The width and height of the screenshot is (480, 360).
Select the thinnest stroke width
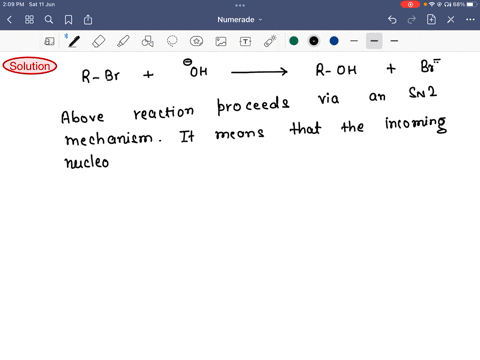point(354,41)
